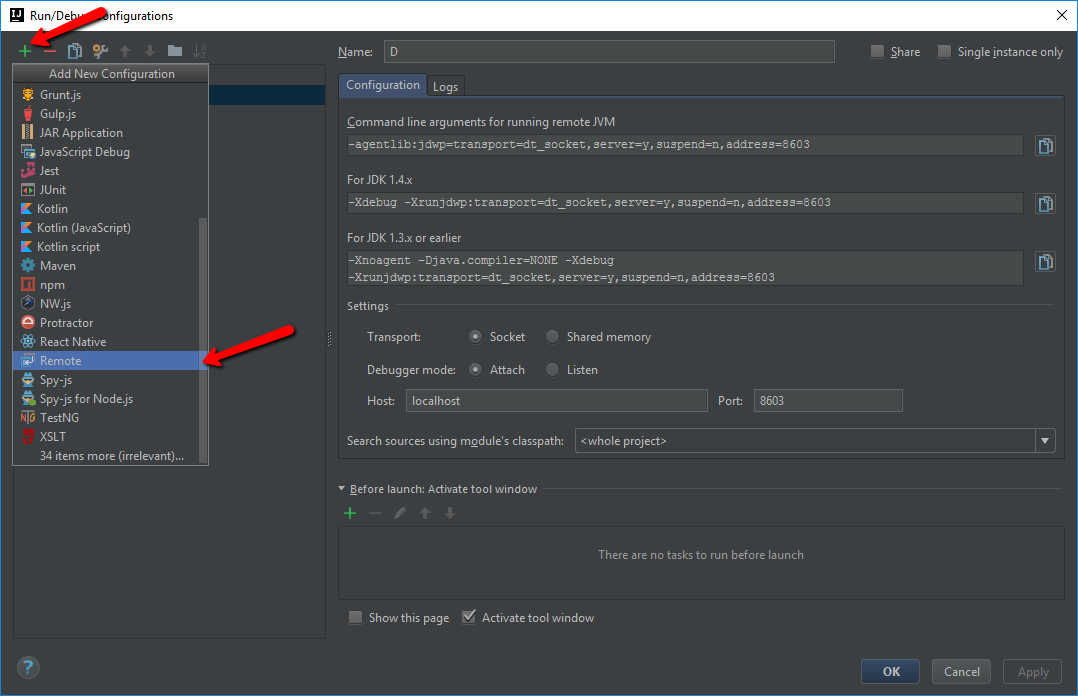
Task: Click the Sort Configurations alphabetically icon
Action: [199, 50]
